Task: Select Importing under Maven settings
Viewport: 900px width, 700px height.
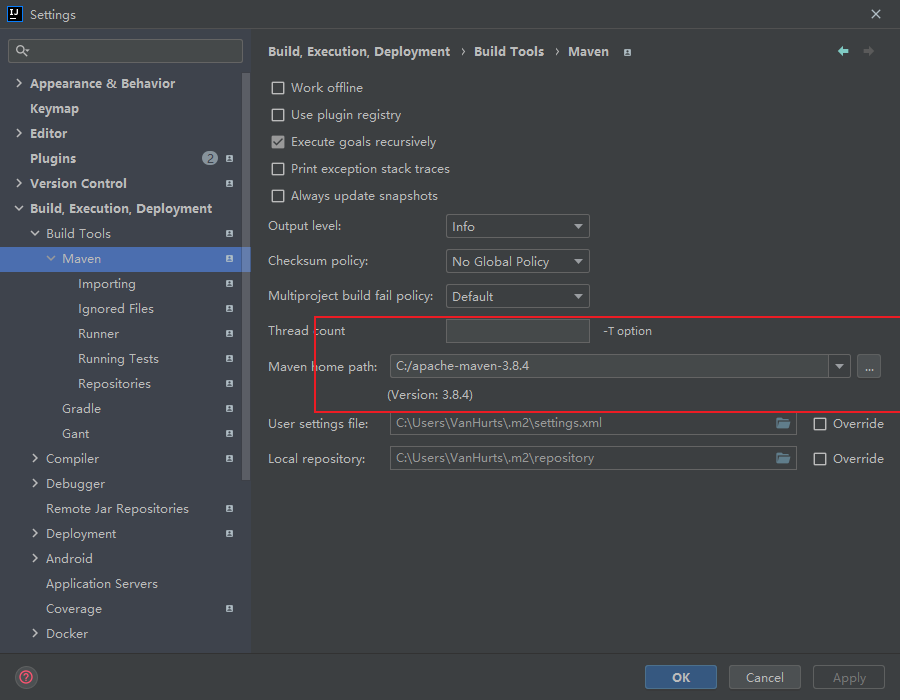Action: pyautogui.click(x=106, y=284)
